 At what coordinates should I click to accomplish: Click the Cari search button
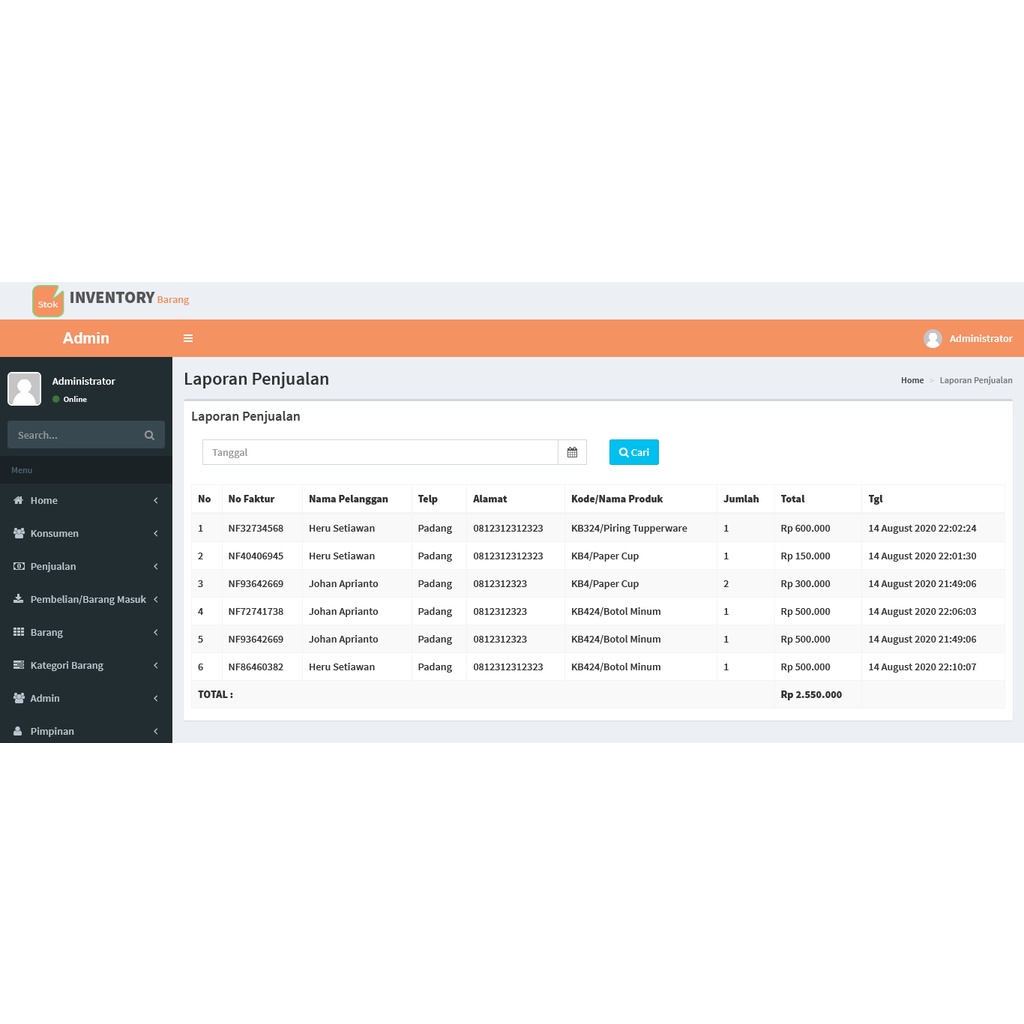[x=633, y=452]
